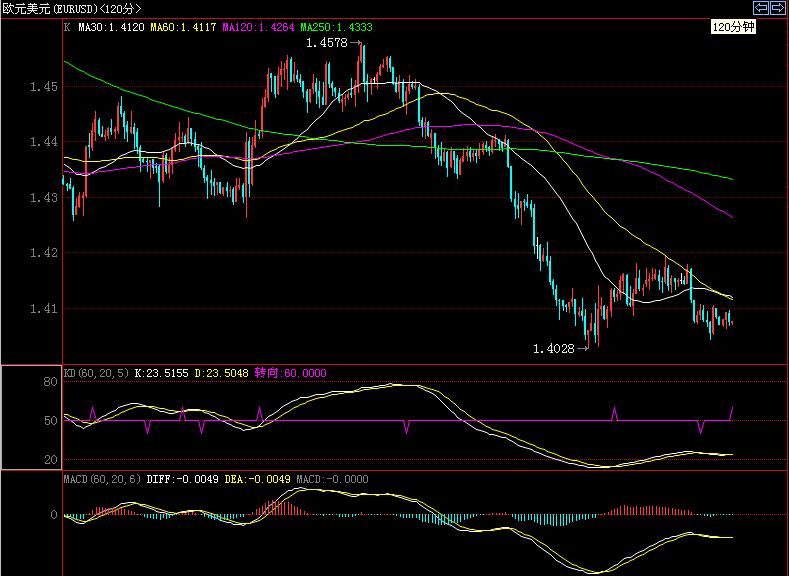Click the MACD(60,20,6) indicator name
Screen dimensions: 789x576
(x=103, y=479)
